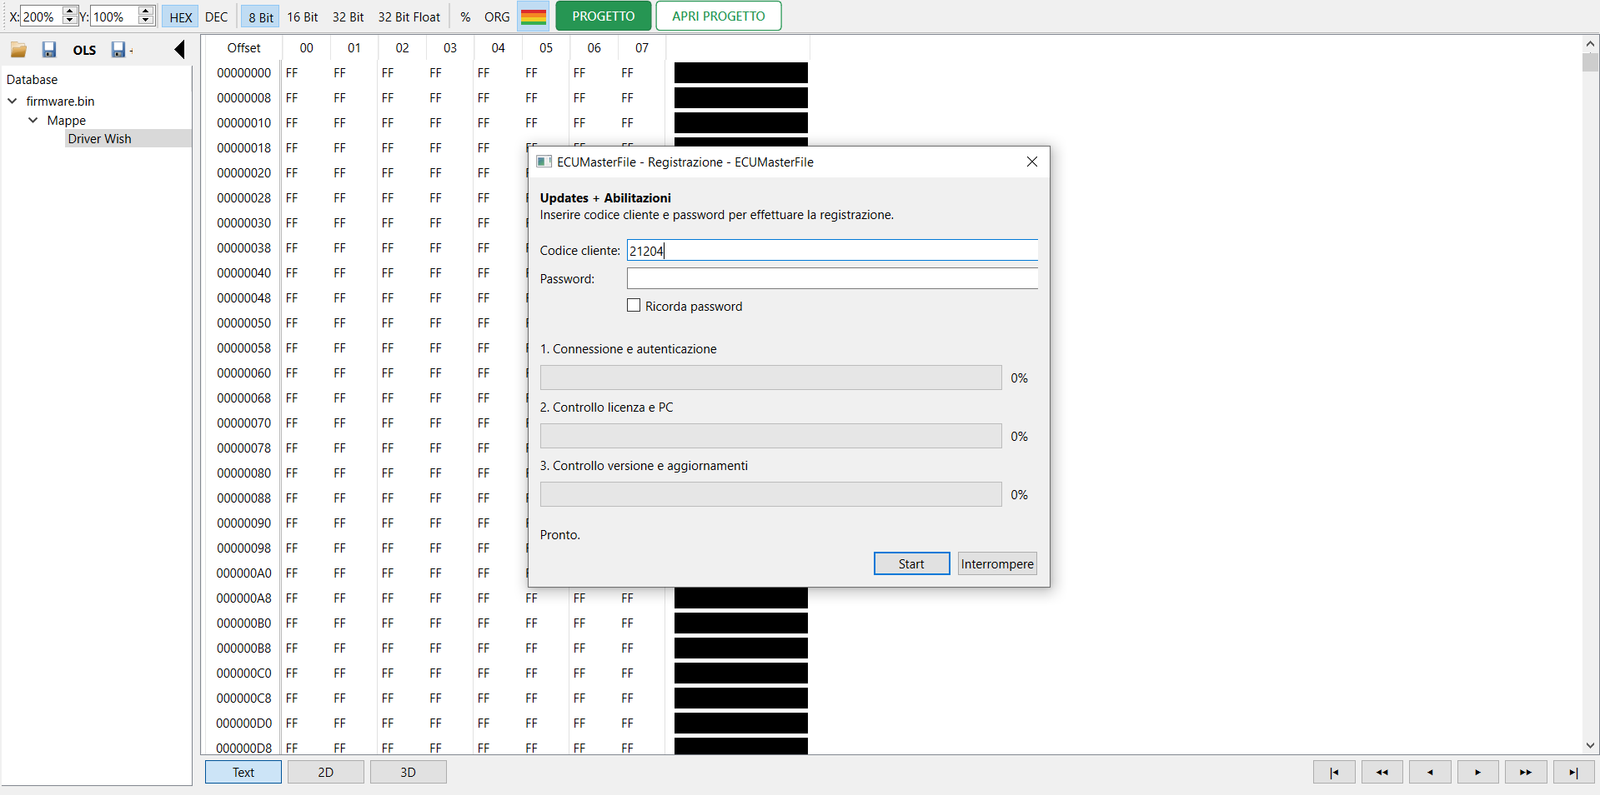Click the Offset column header
1600x795 pixels.
click(x=243, y=48)
